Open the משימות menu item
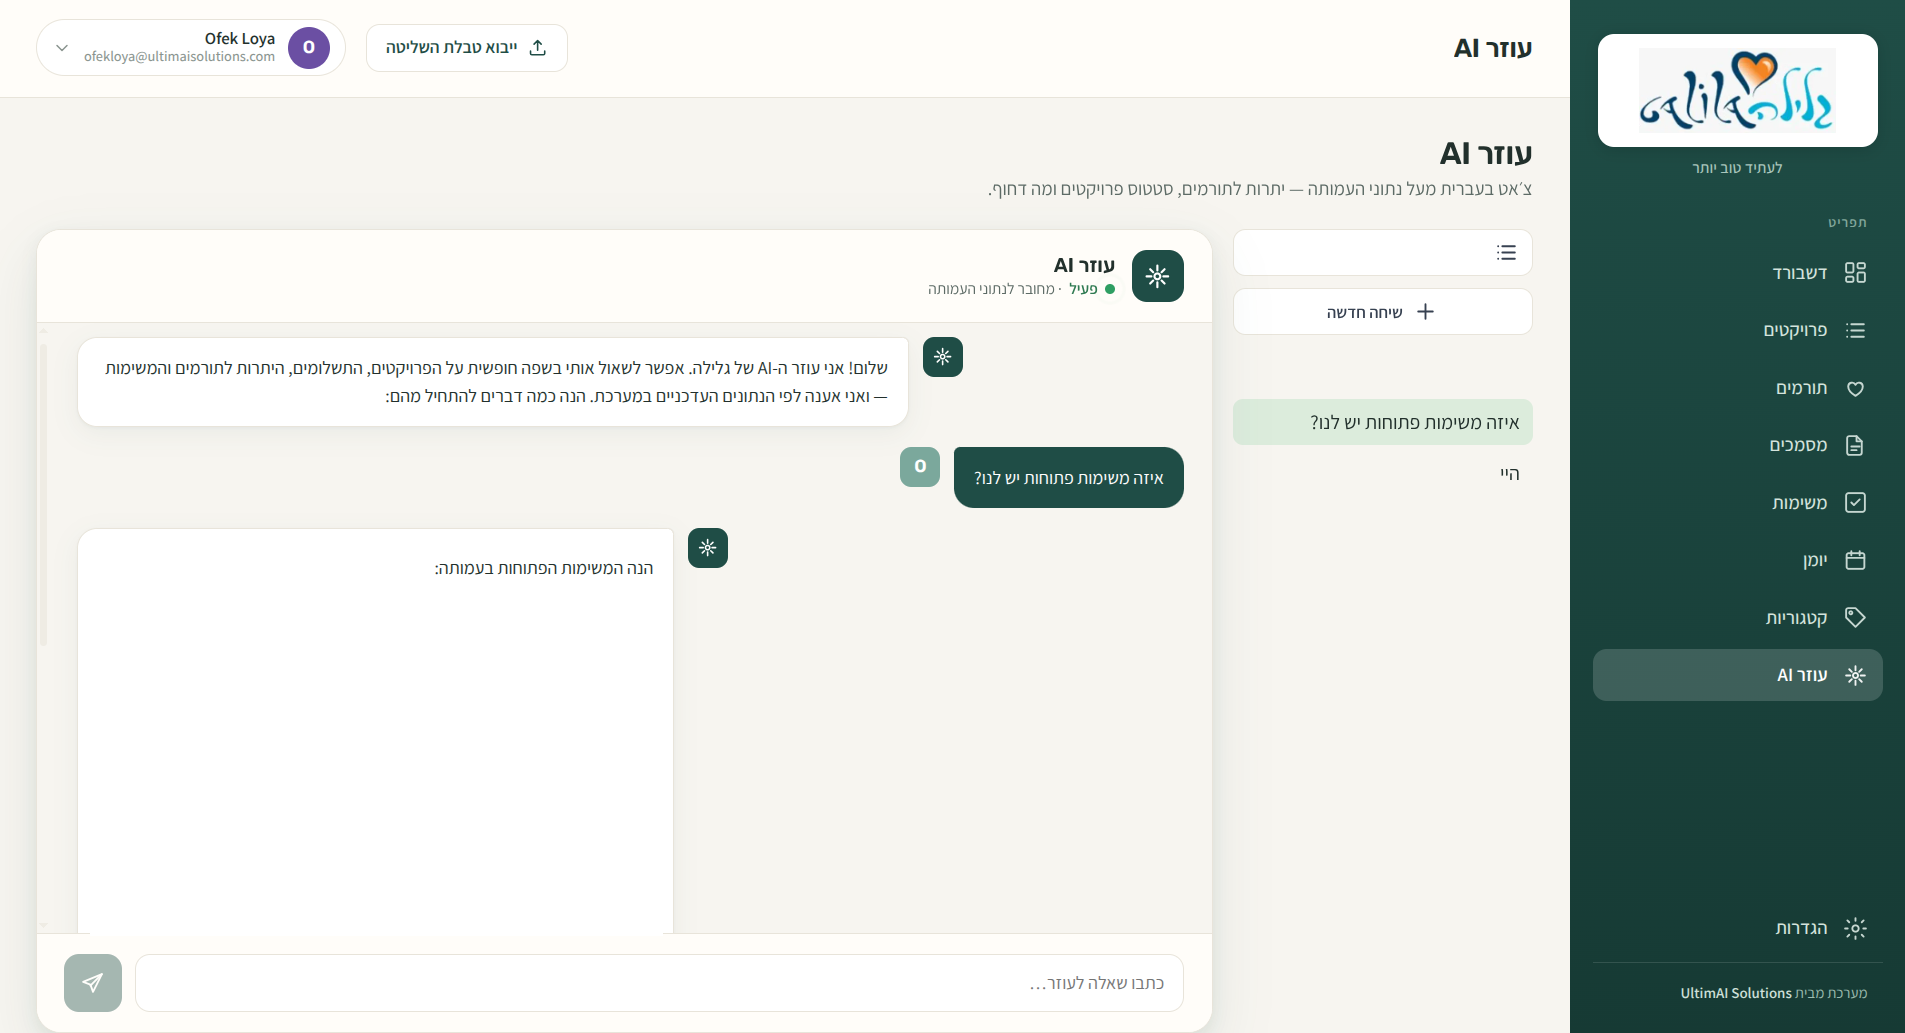1905x1033 pixels. [x=1738, y=503]
